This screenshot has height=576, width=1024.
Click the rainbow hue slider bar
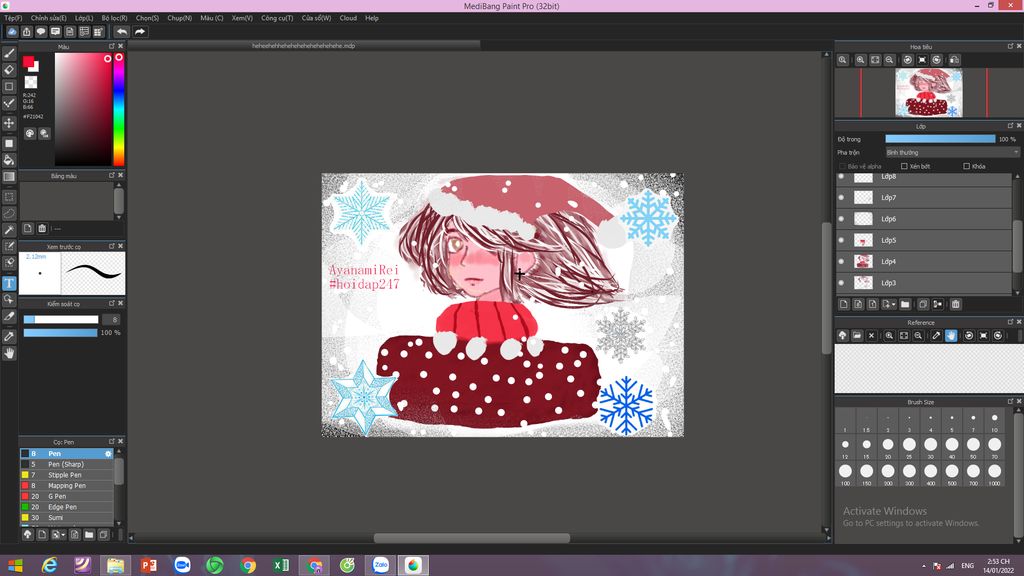pyautogui.click(x=119, y=109)
